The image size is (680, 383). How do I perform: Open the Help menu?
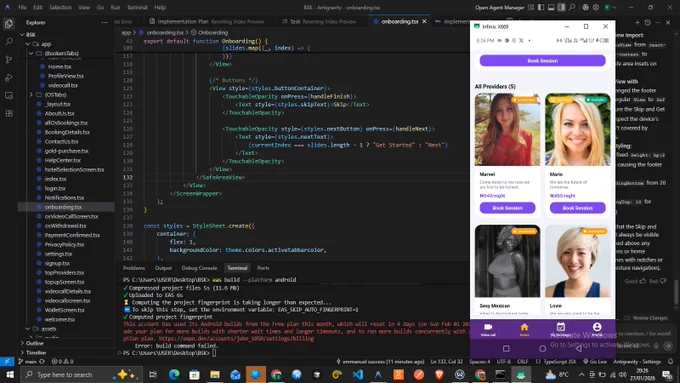(x=160, y=7)
